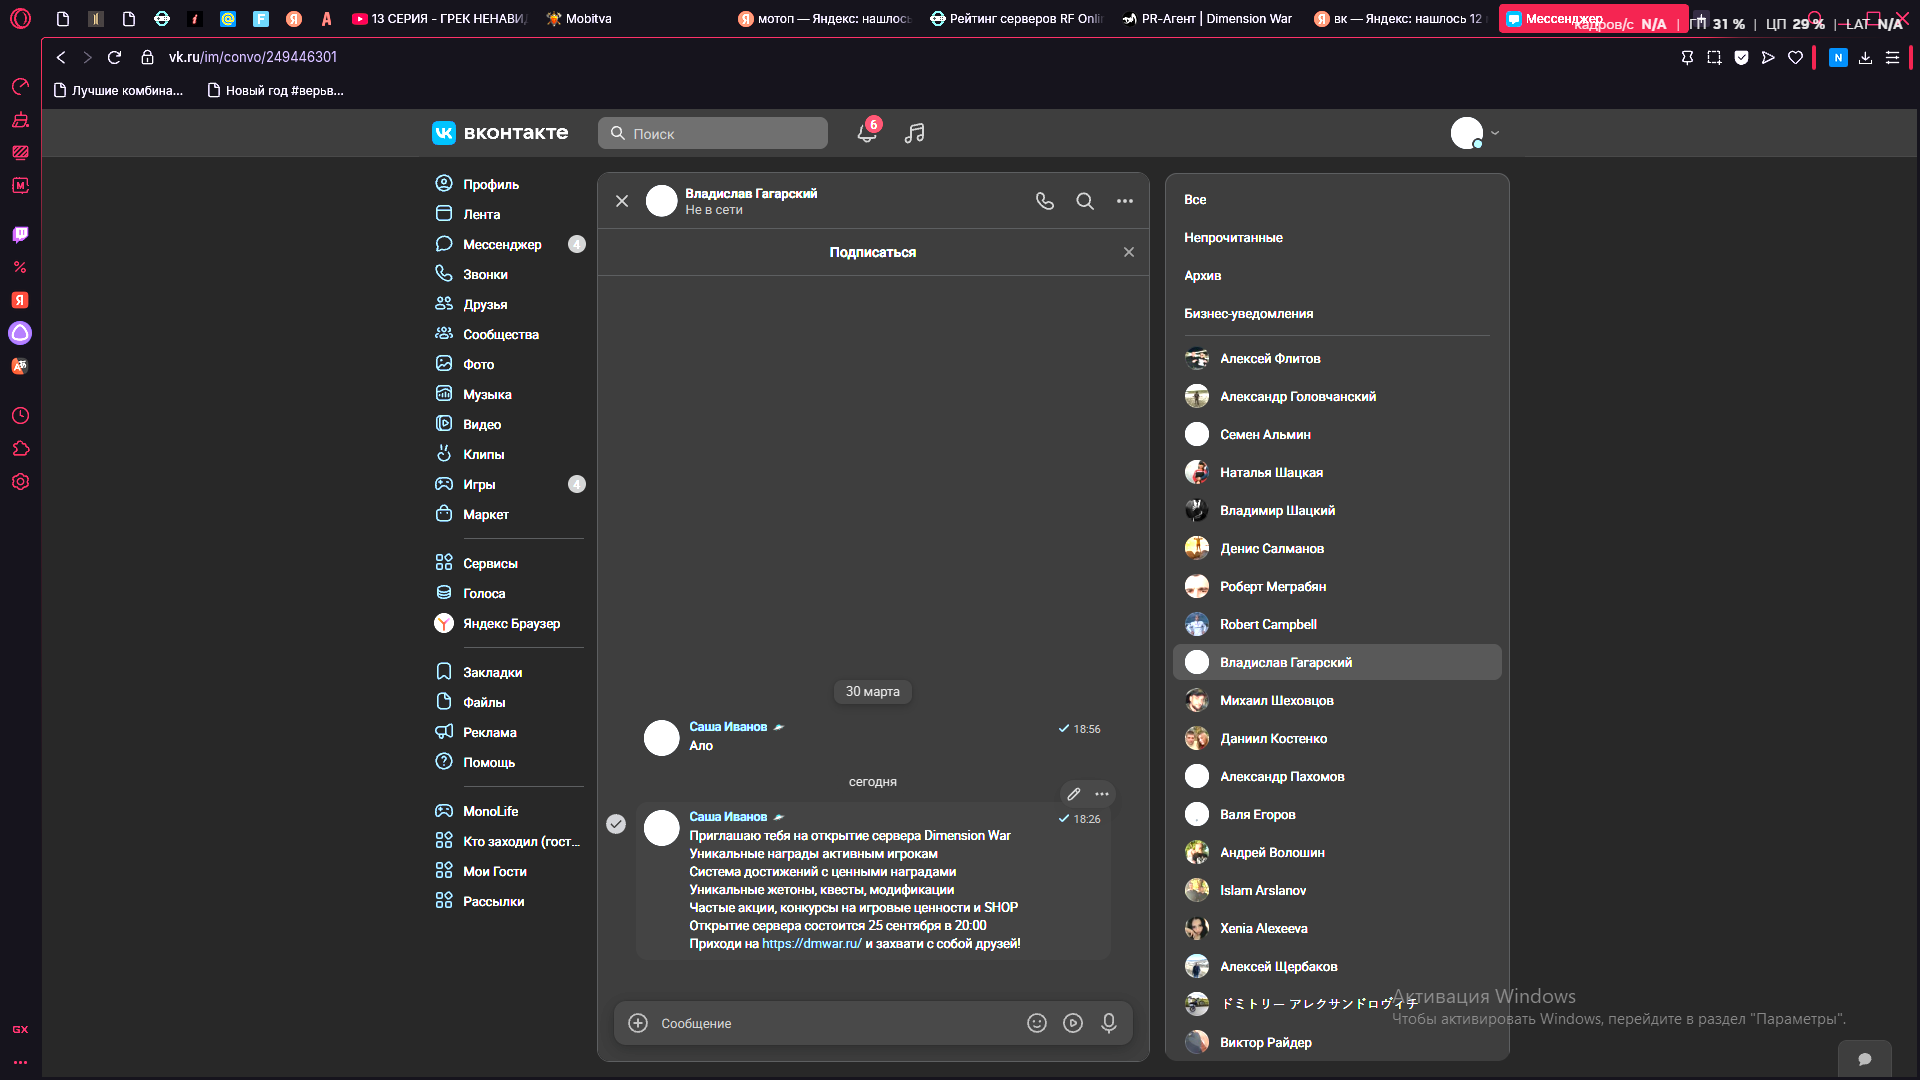Image resolution: width=1920 pixels, height=1080 pixels.
Task: Open the dmwar.ru link in message
Action: point(812,943)
